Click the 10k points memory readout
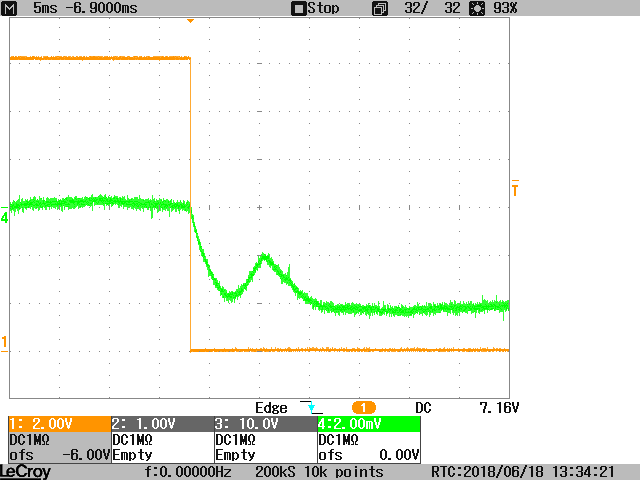Screen dimensions: 640x480 click(x=344, y=472)
